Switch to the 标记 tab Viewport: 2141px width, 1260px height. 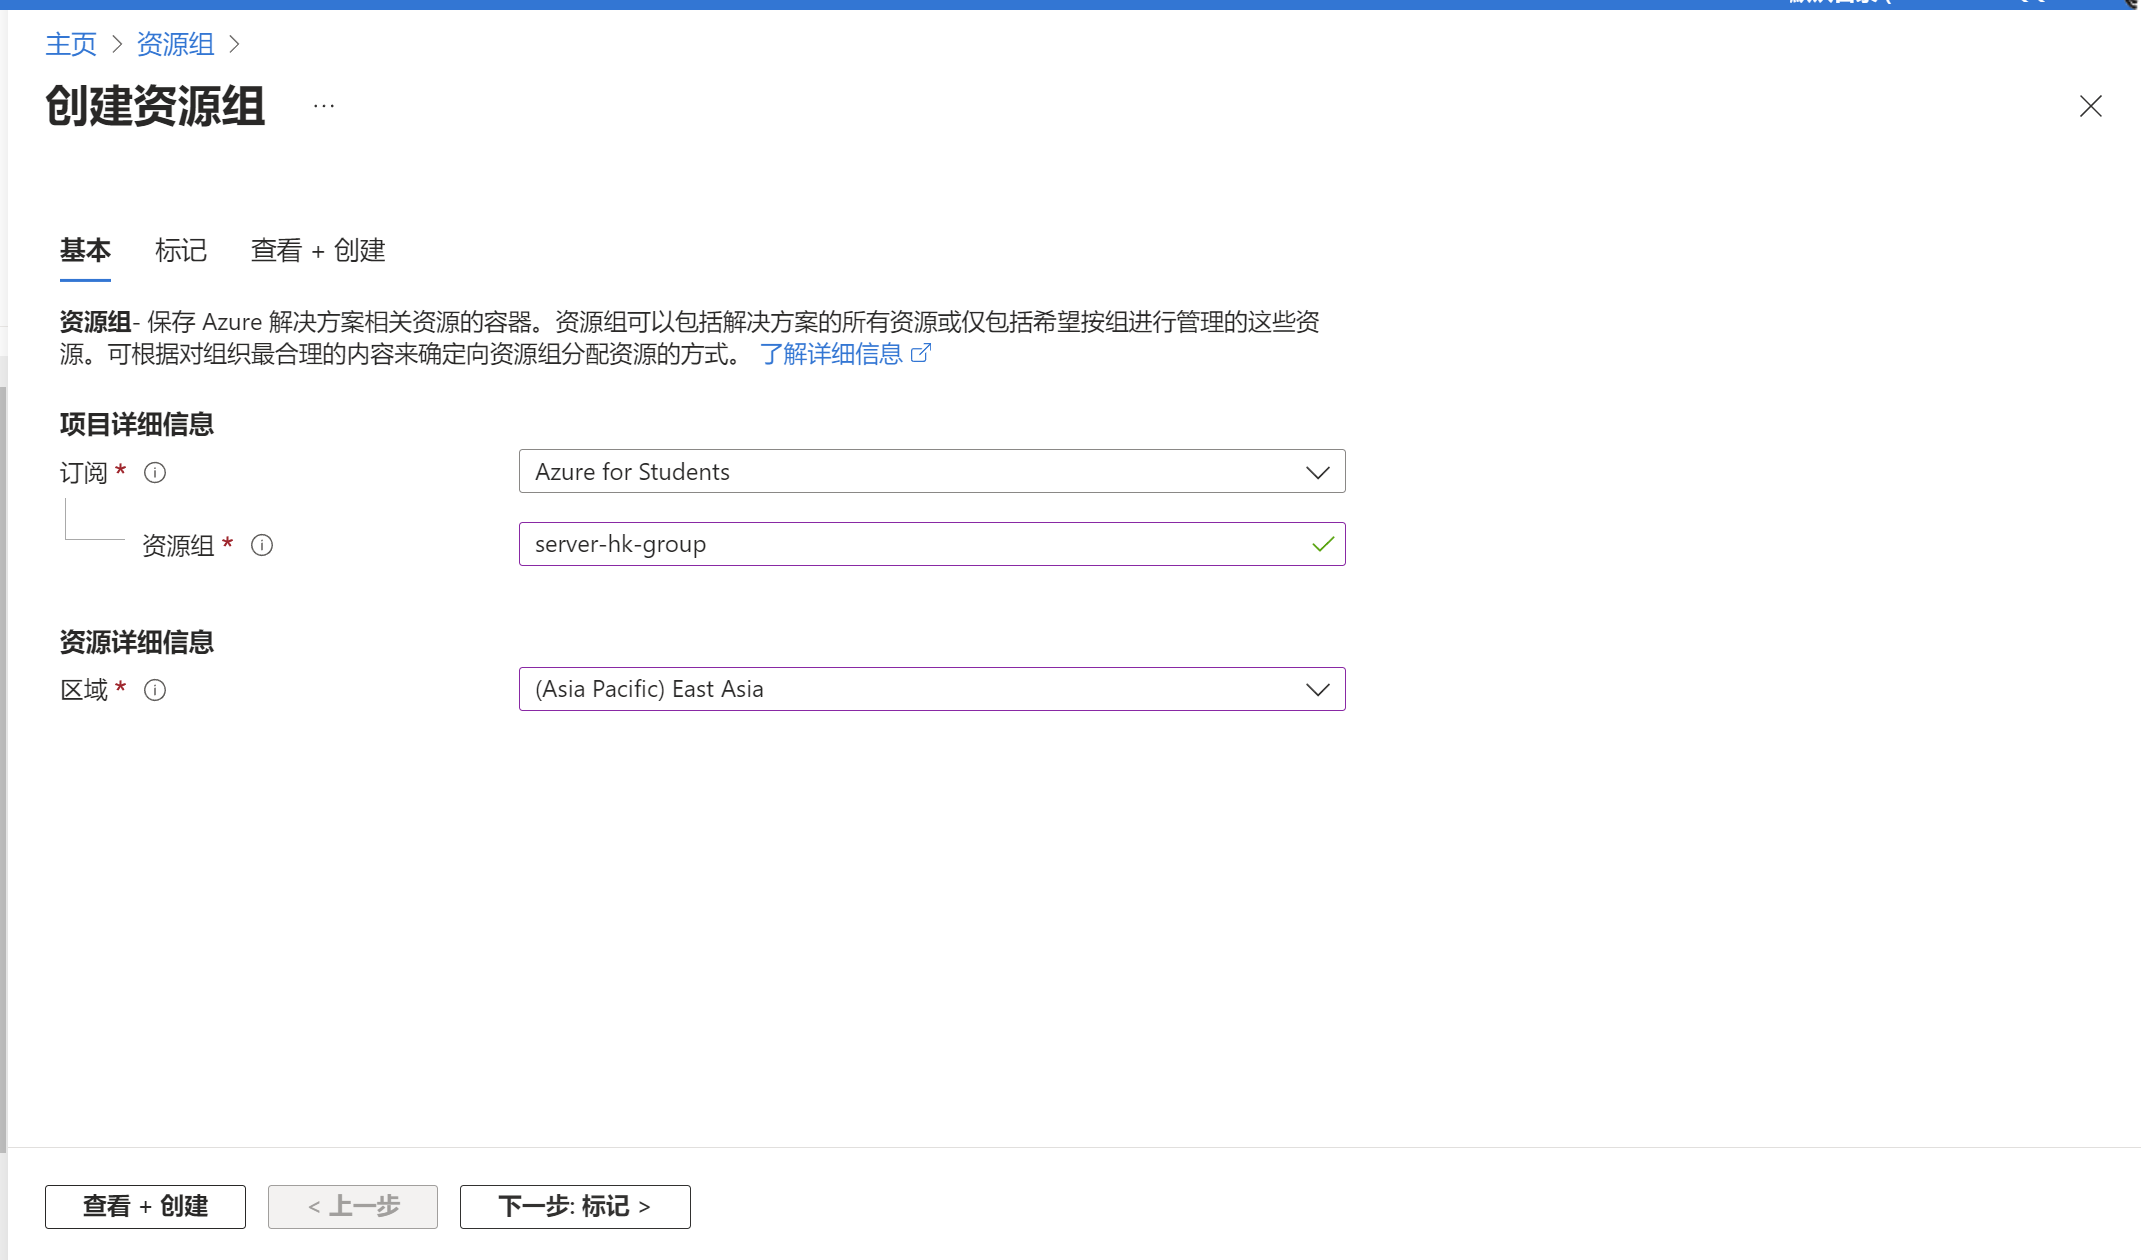pyautogui.click(x=181, y=250)
